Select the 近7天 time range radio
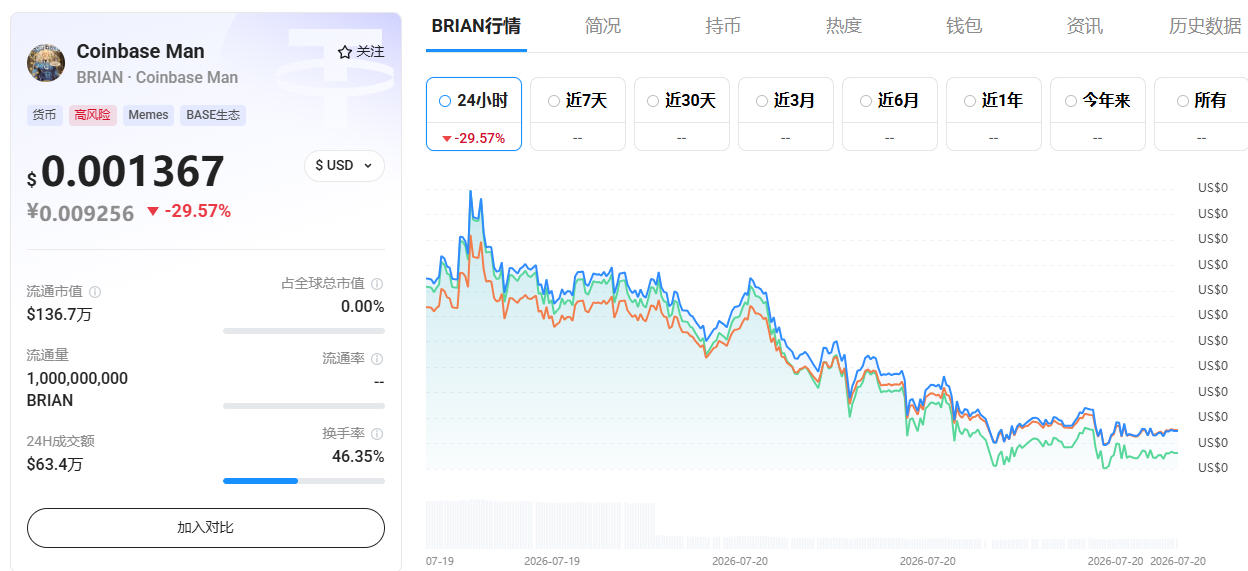1248x571 pixels. [554, 101]
